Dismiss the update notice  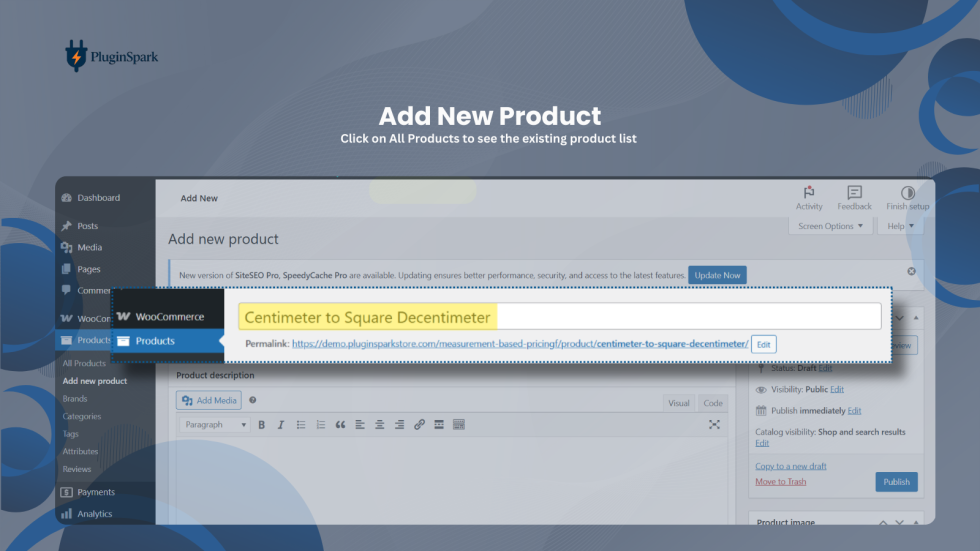tap(911, 271)
